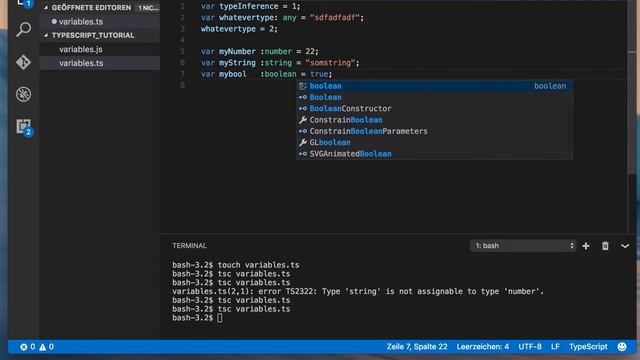Image resolution: width=640 pixels, height=360 pixels.
Task: Click 'myString' variable on line 6
Action: [237, 63]
